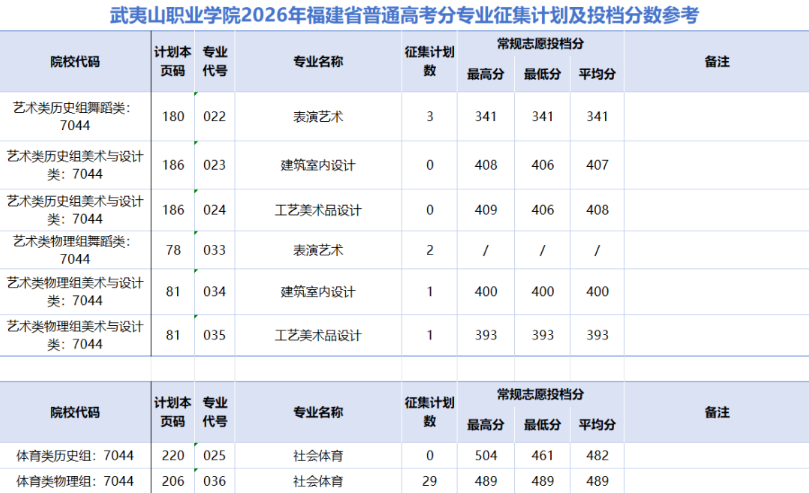
Task: Click major code 036
Action: (215, 481)
